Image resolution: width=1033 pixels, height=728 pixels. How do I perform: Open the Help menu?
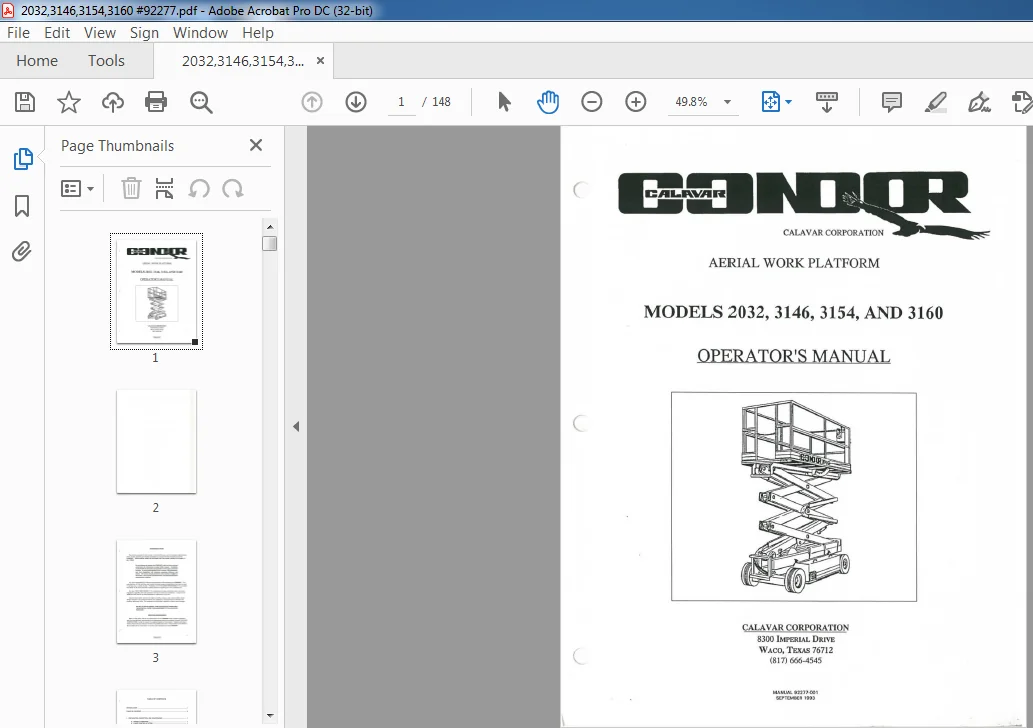(258, 33)
